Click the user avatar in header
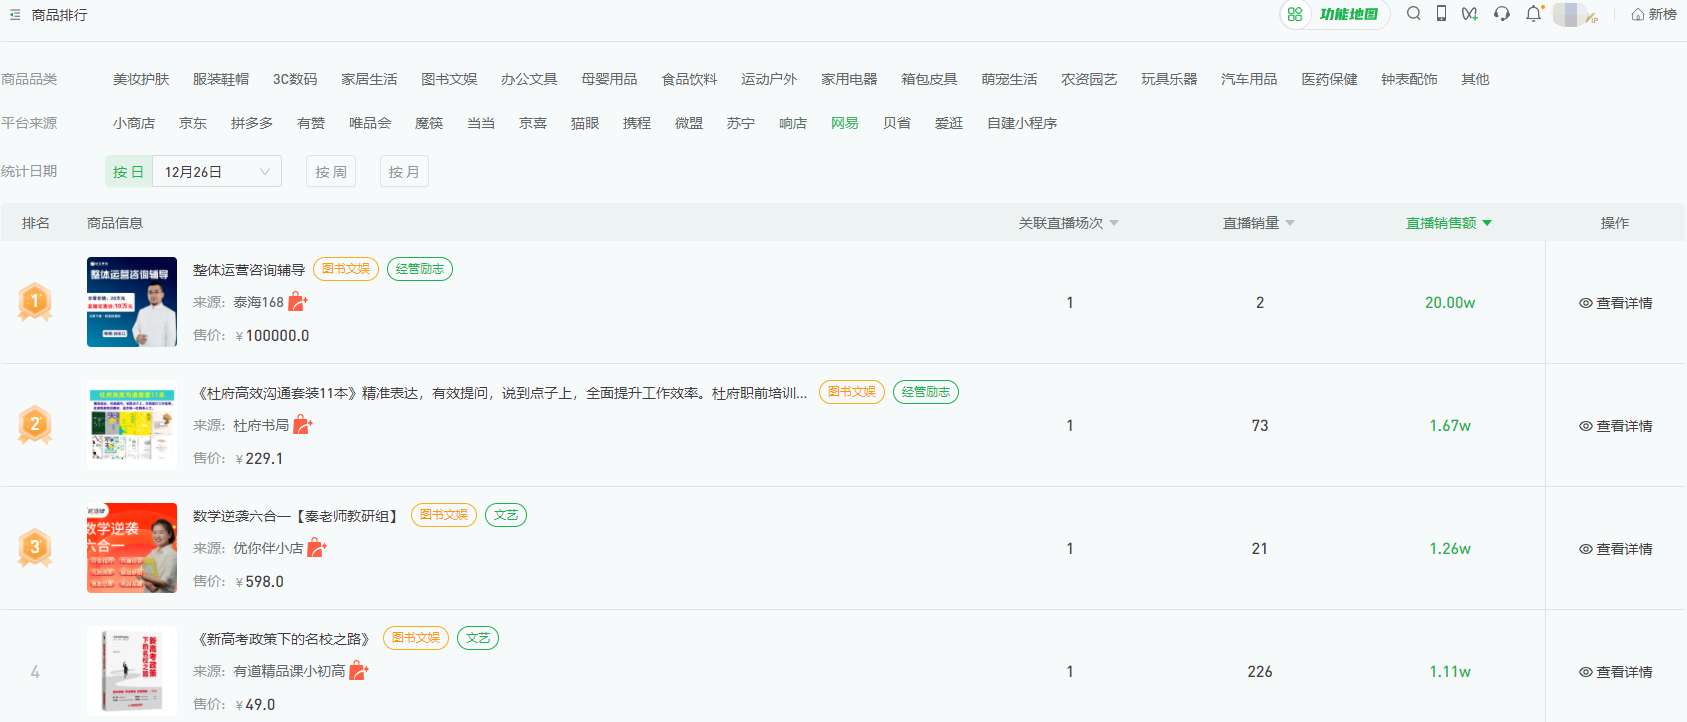 pos(1571,15)
